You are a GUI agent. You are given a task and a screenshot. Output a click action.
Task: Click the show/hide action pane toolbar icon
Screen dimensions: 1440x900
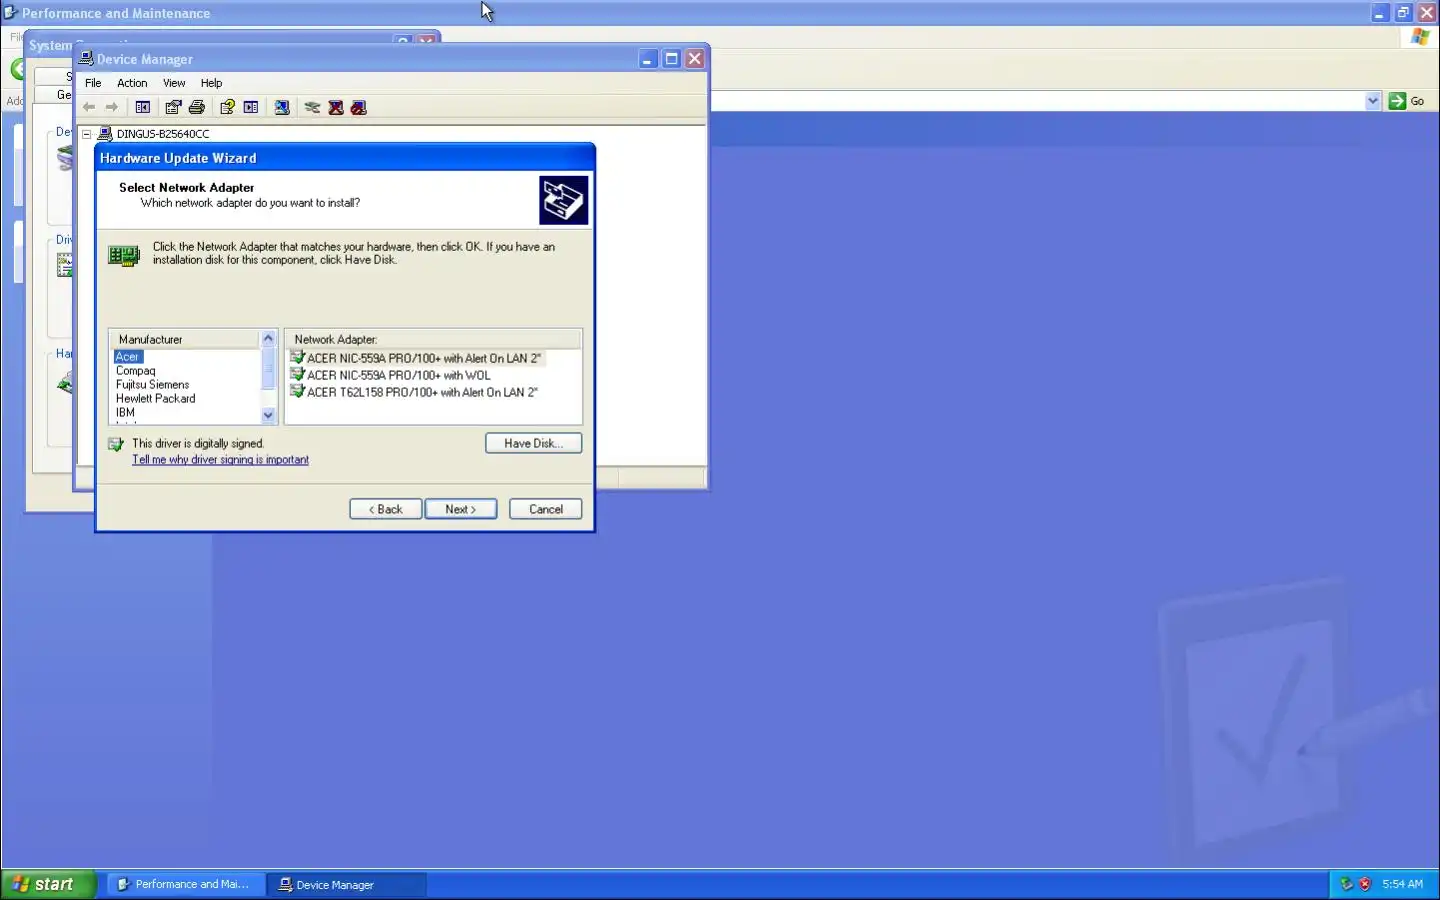pos(251,107)
